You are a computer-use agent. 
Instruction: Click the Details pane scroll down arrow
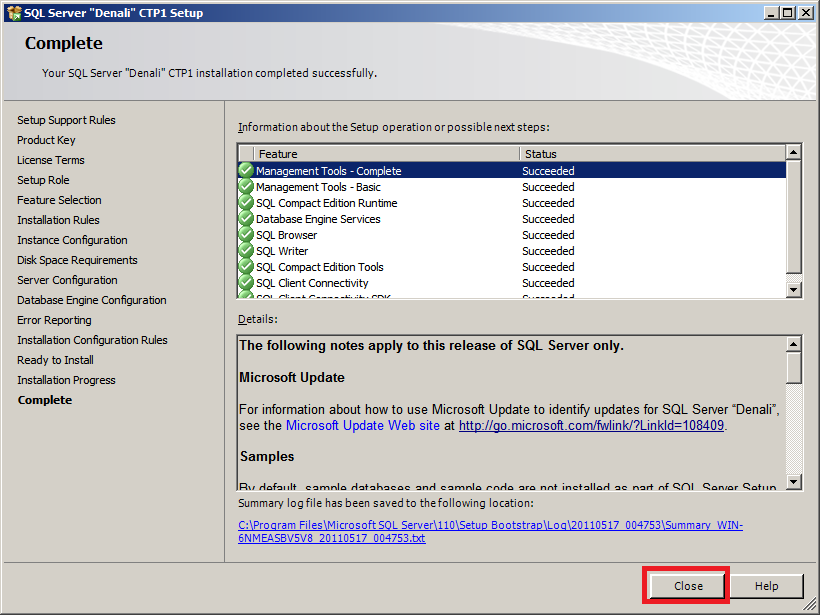[x=793, y=482]
